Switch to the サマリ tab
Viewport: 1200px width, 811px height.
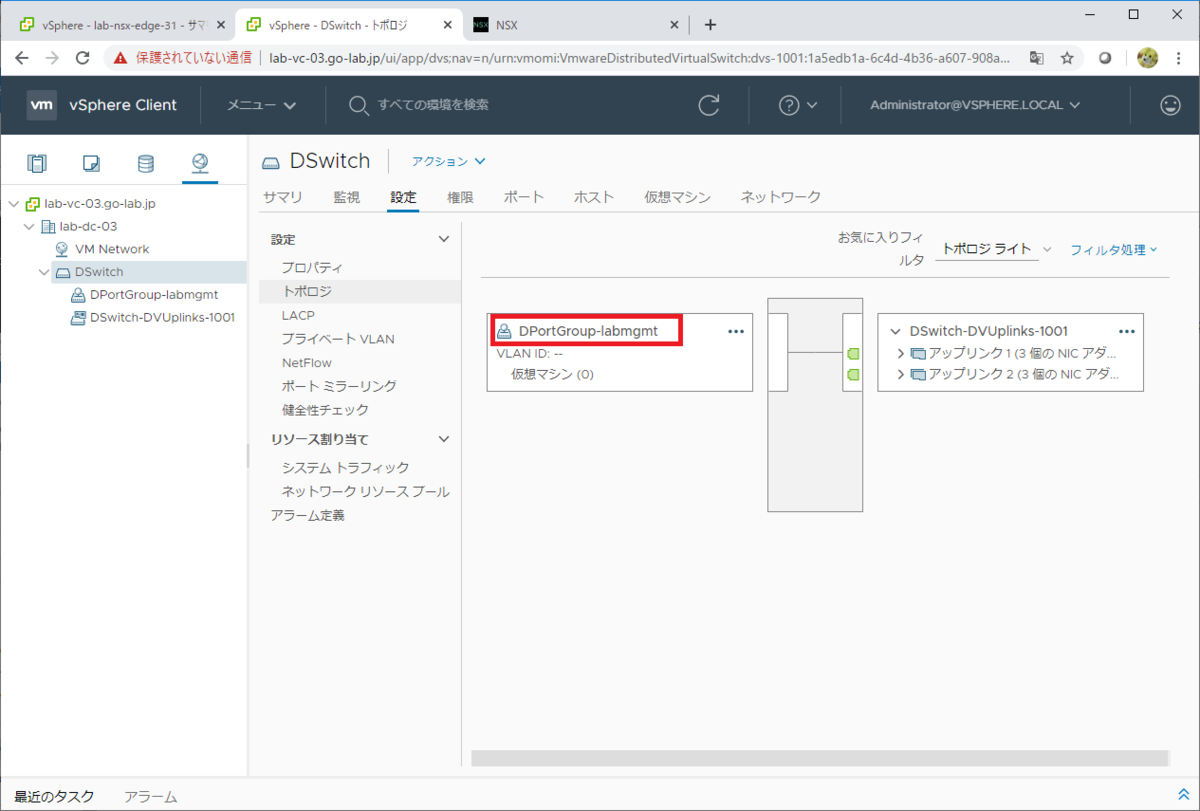click(x=283, y=197)
